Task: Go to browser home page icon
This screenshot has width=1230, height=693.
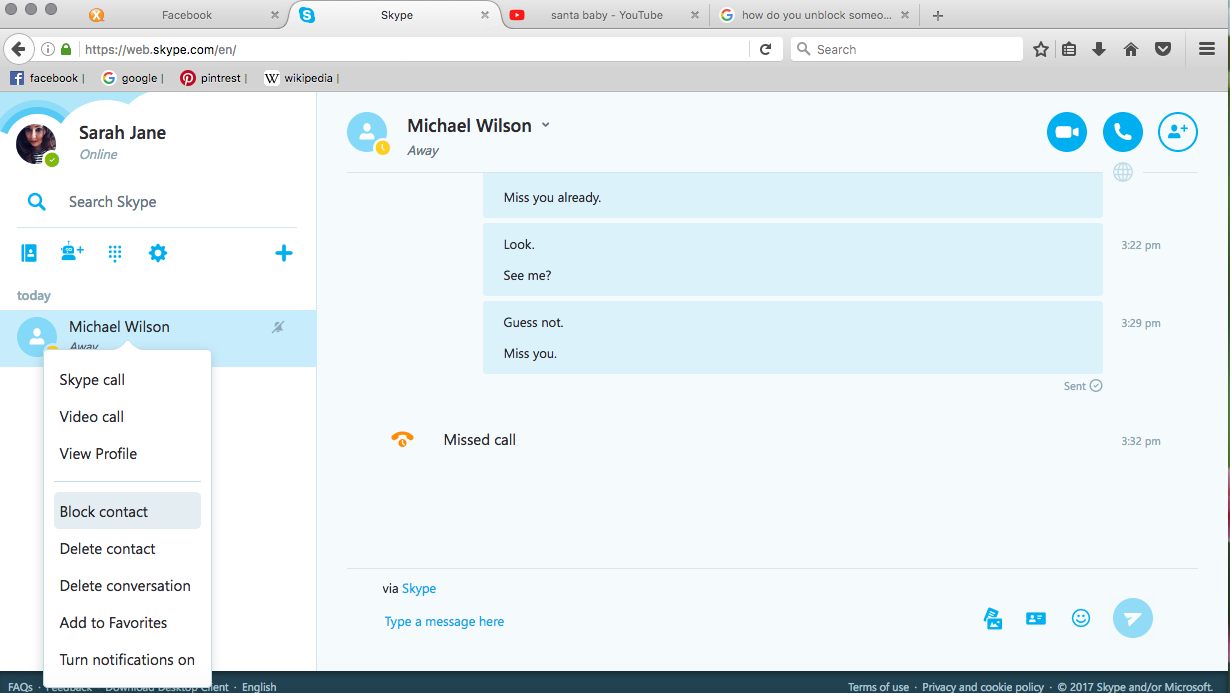Action: 1131,49
